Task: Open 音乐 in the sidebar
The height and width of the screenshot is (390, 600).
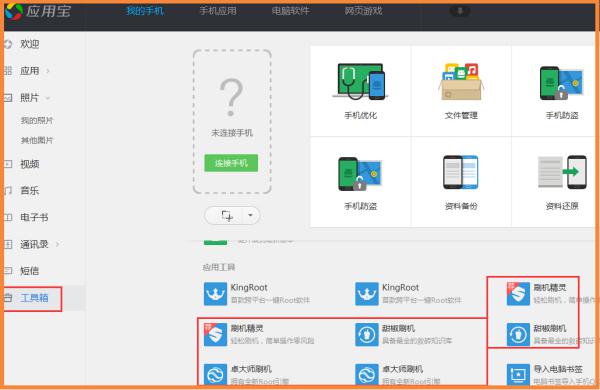Action: [x=29, y=191]
